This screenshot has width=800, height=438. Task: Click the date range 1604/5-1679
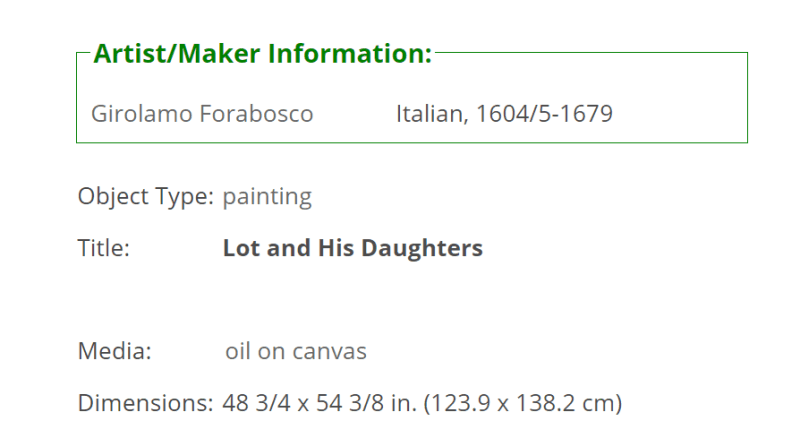click(544, 113)
